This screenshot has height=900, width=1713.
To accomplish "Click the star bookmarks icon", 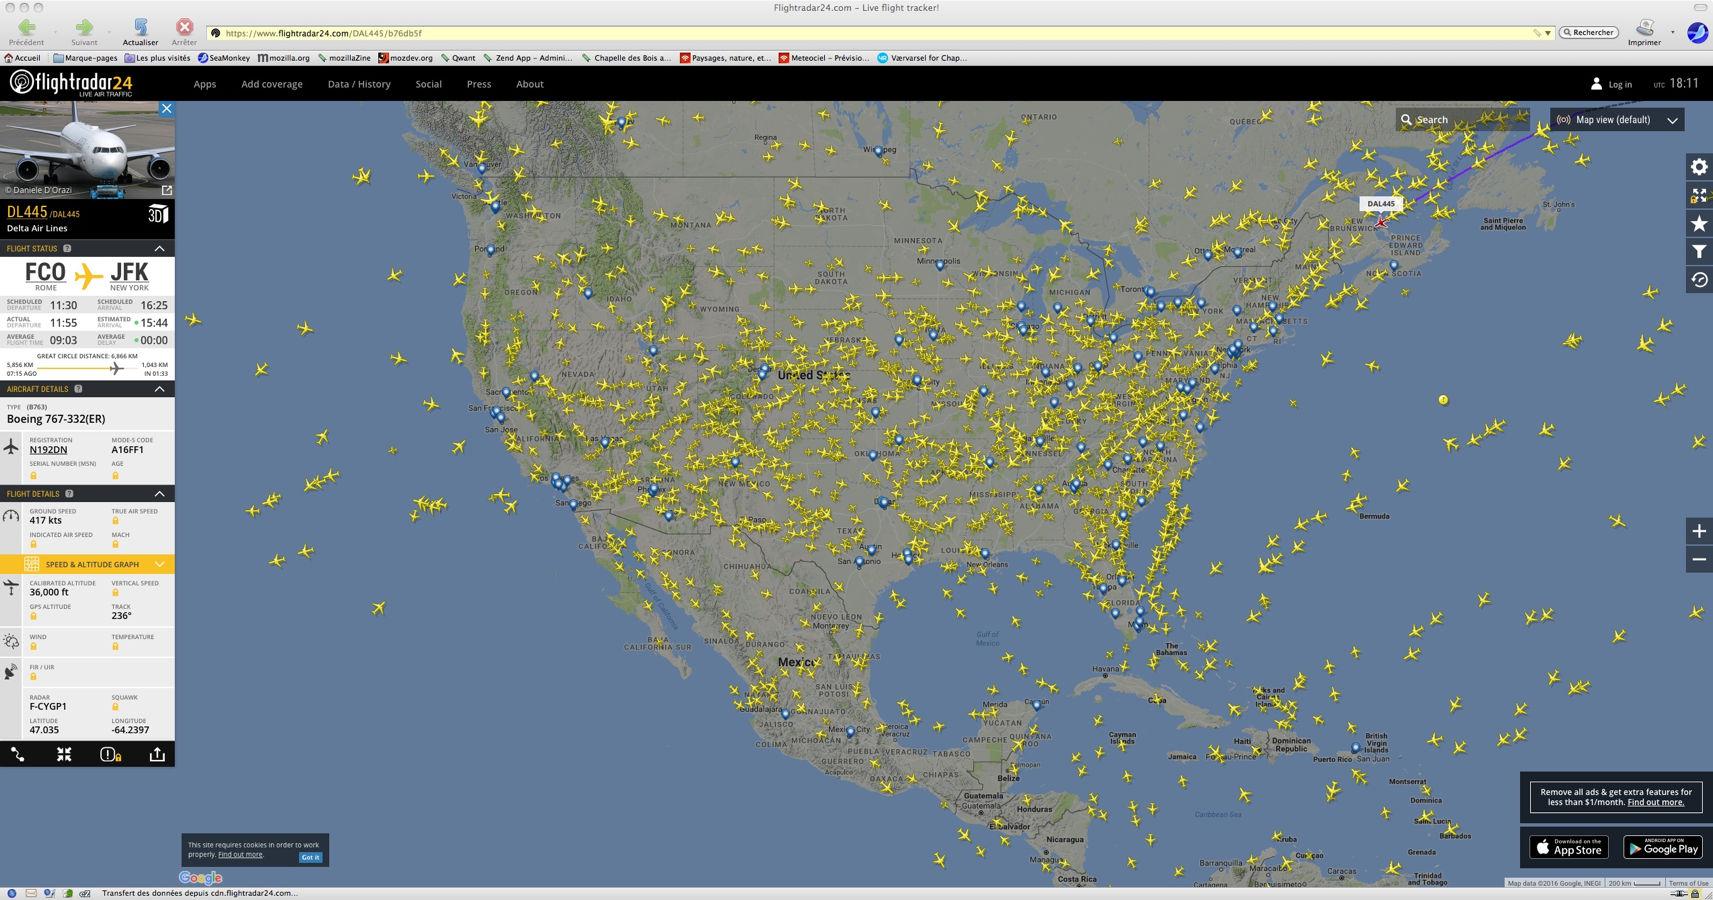I will pyautogui.click(x=1698, y=224).
